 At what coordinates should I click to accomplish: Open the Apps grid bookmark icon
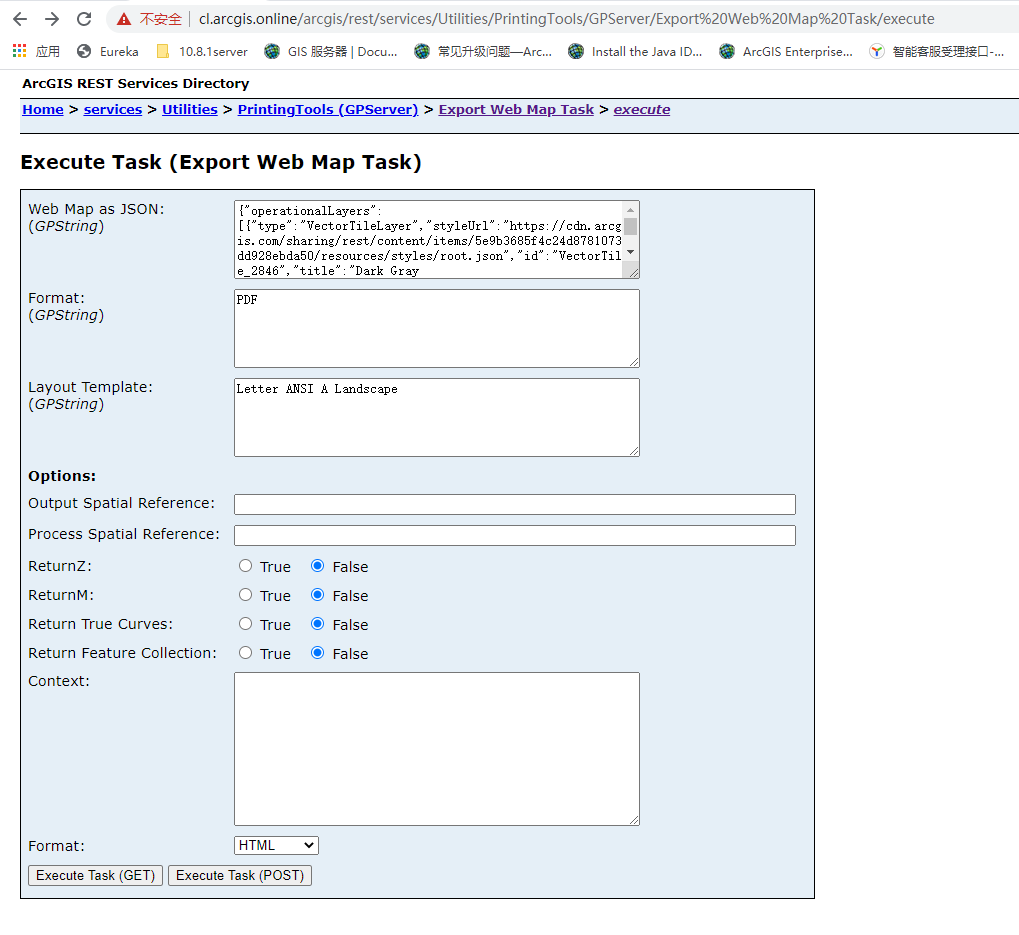pos(19,51)
